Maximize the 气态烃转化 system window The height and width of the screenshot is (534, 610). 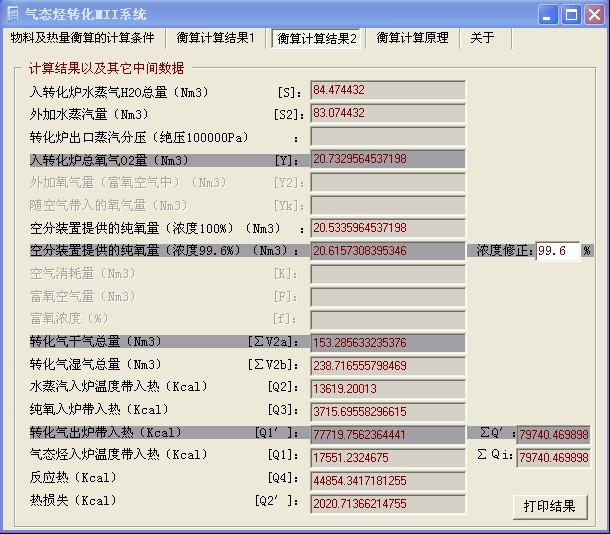[x=570, y=14]
